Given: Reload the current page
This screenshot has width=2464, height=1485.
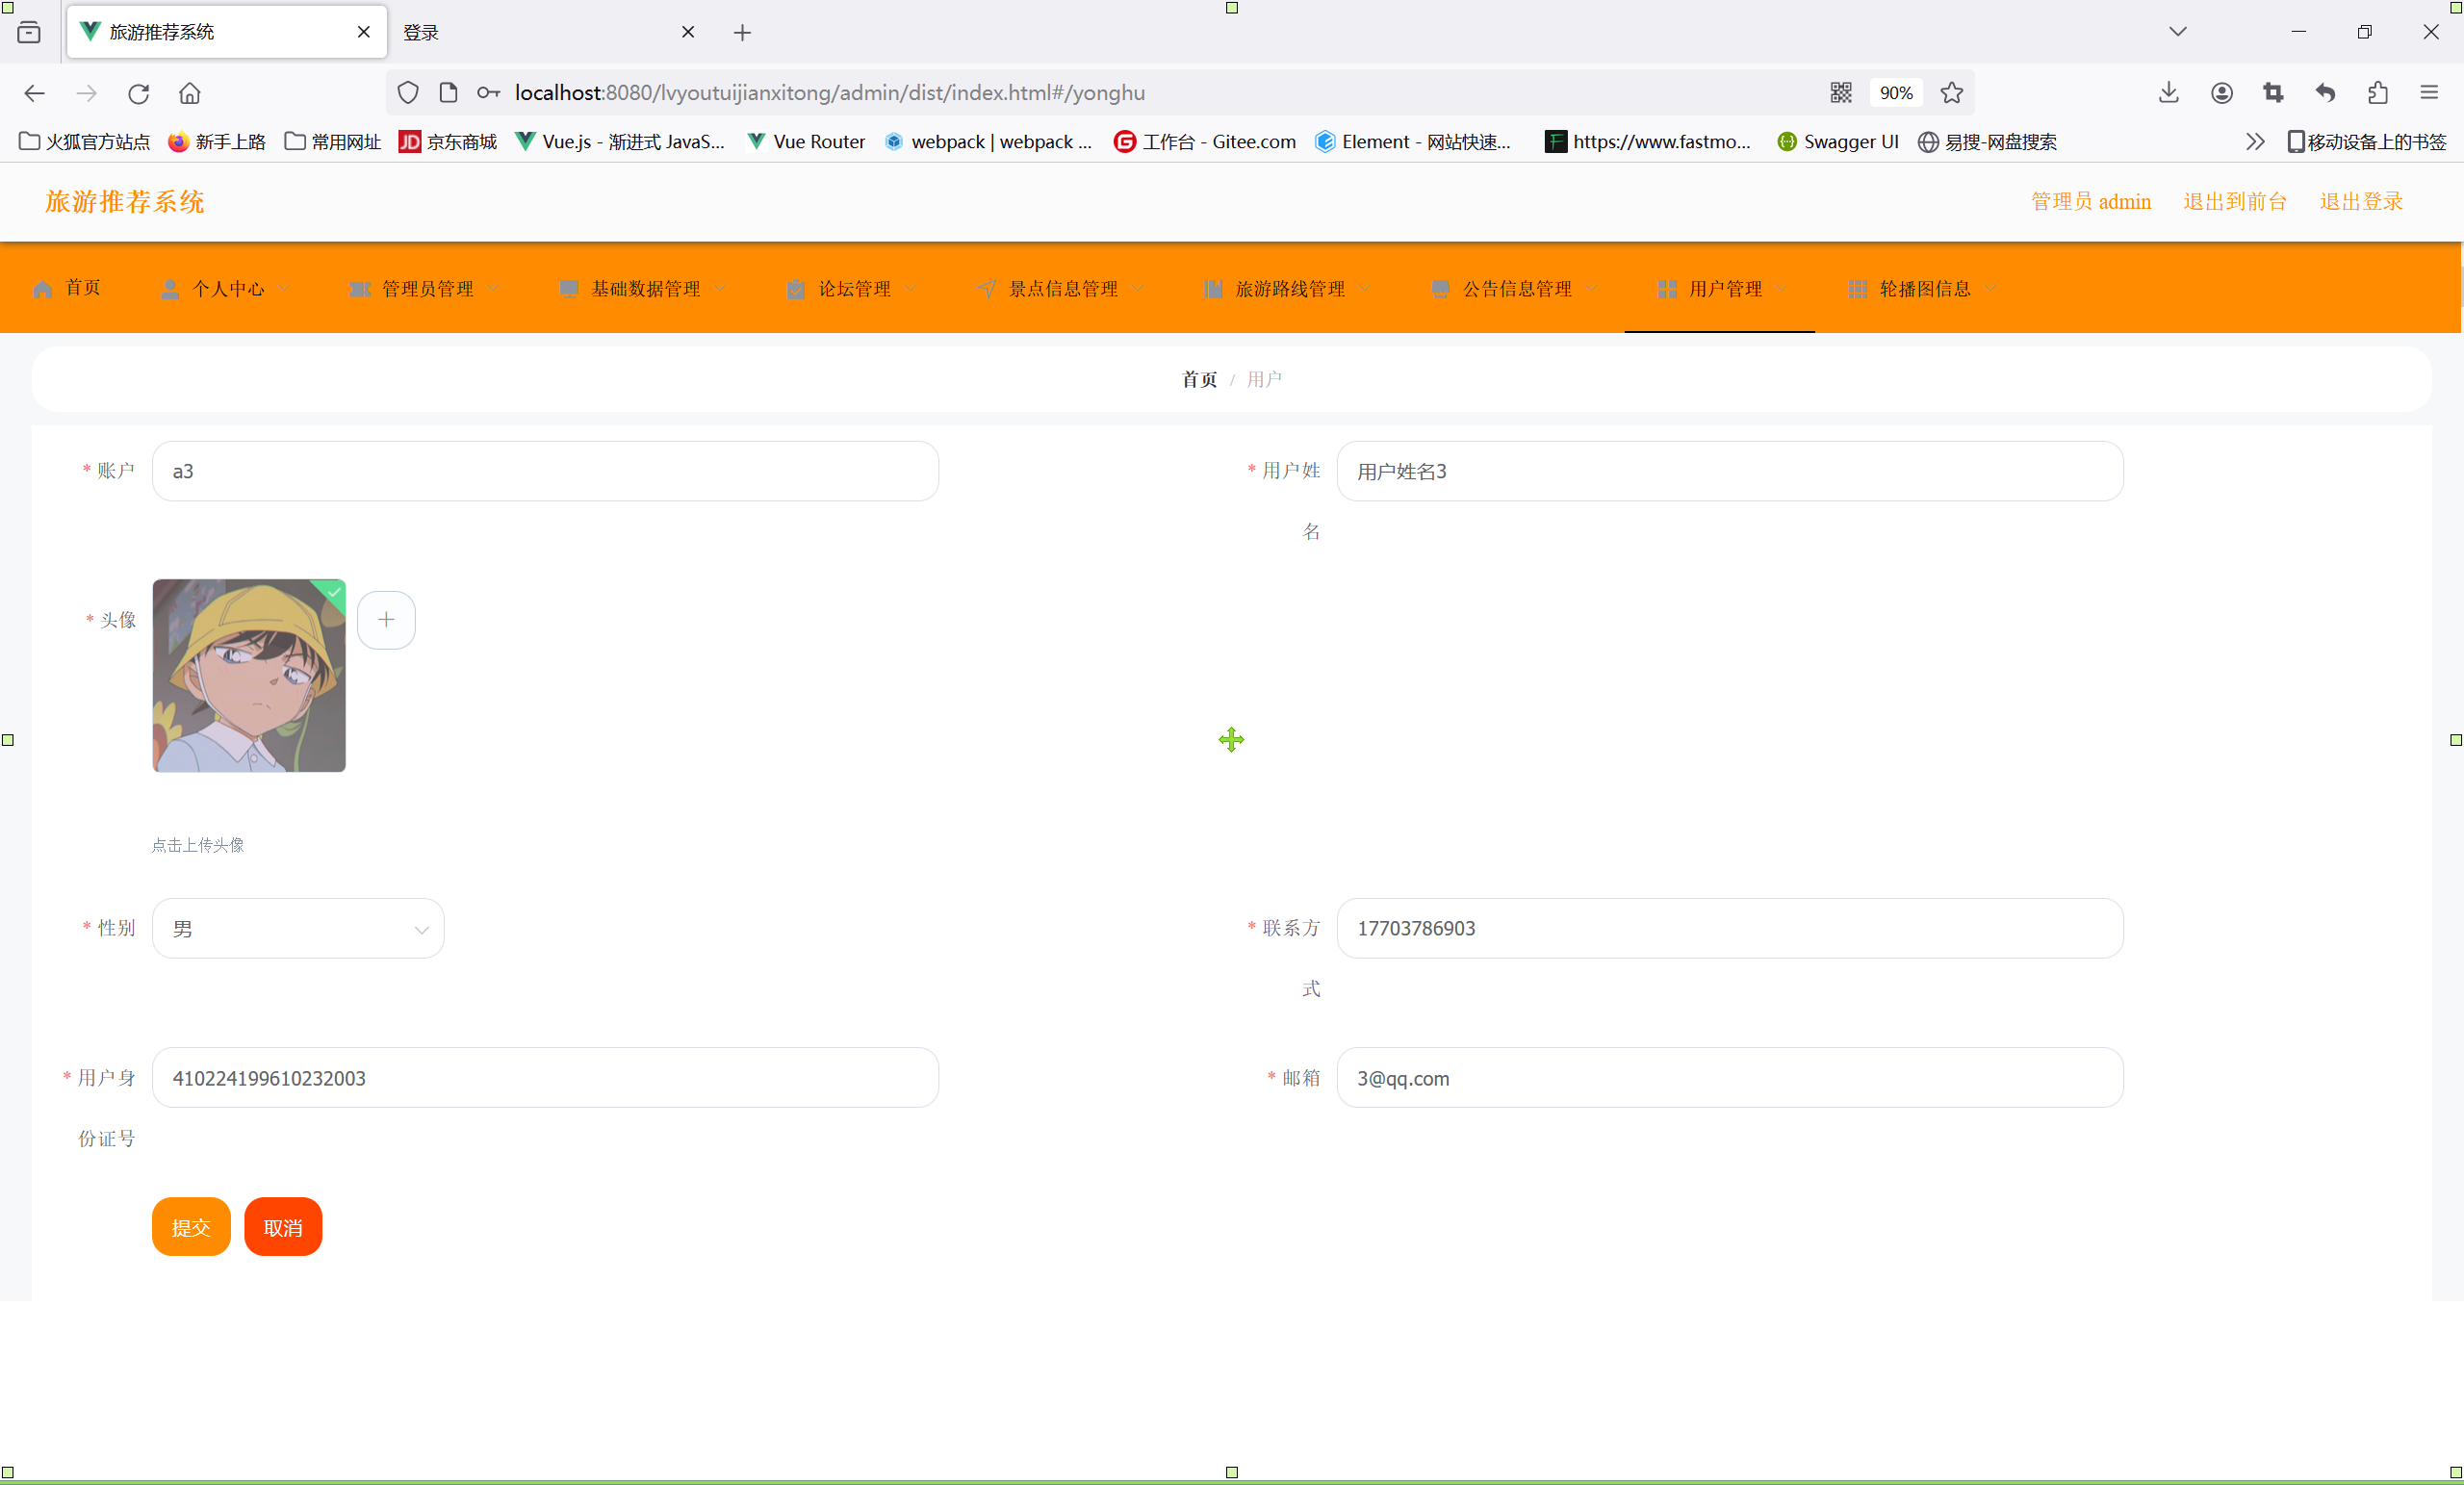Looking at the screenshot, I should coord(138,93).
